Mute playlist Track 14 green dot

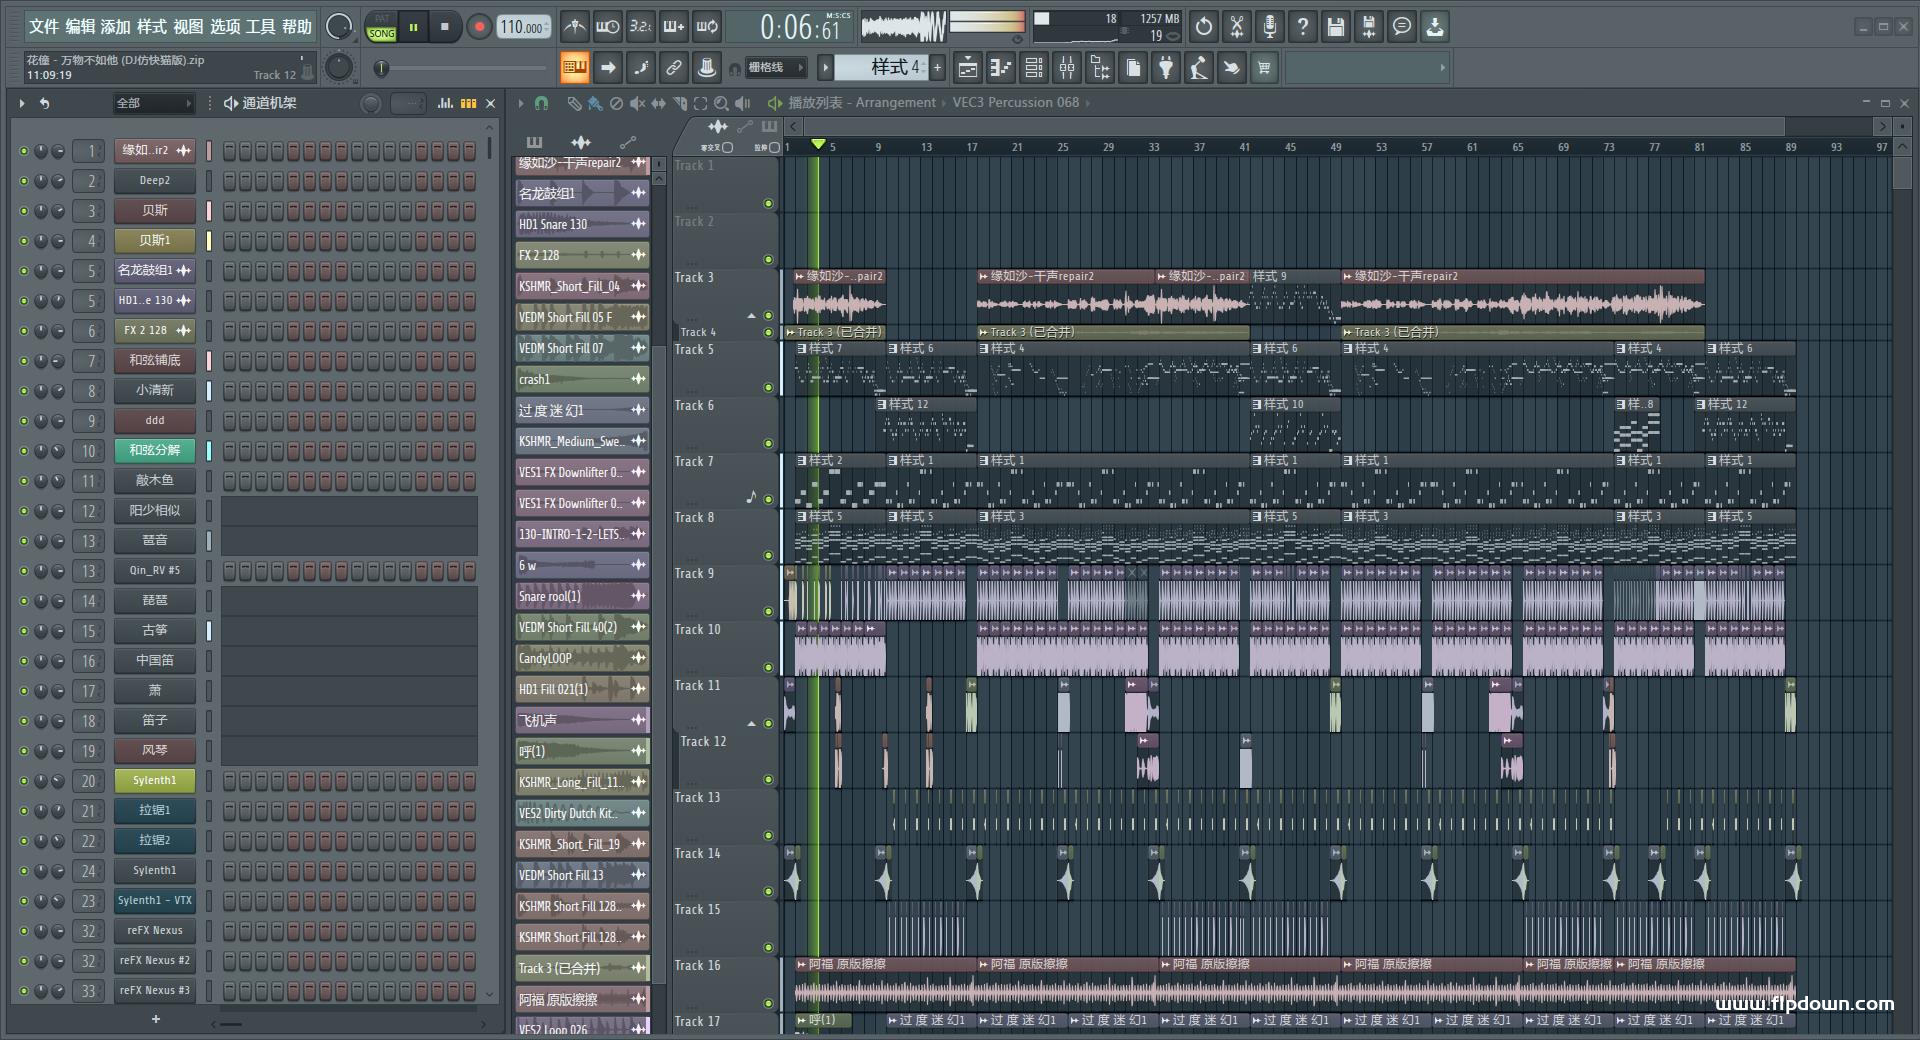[768, 891]
